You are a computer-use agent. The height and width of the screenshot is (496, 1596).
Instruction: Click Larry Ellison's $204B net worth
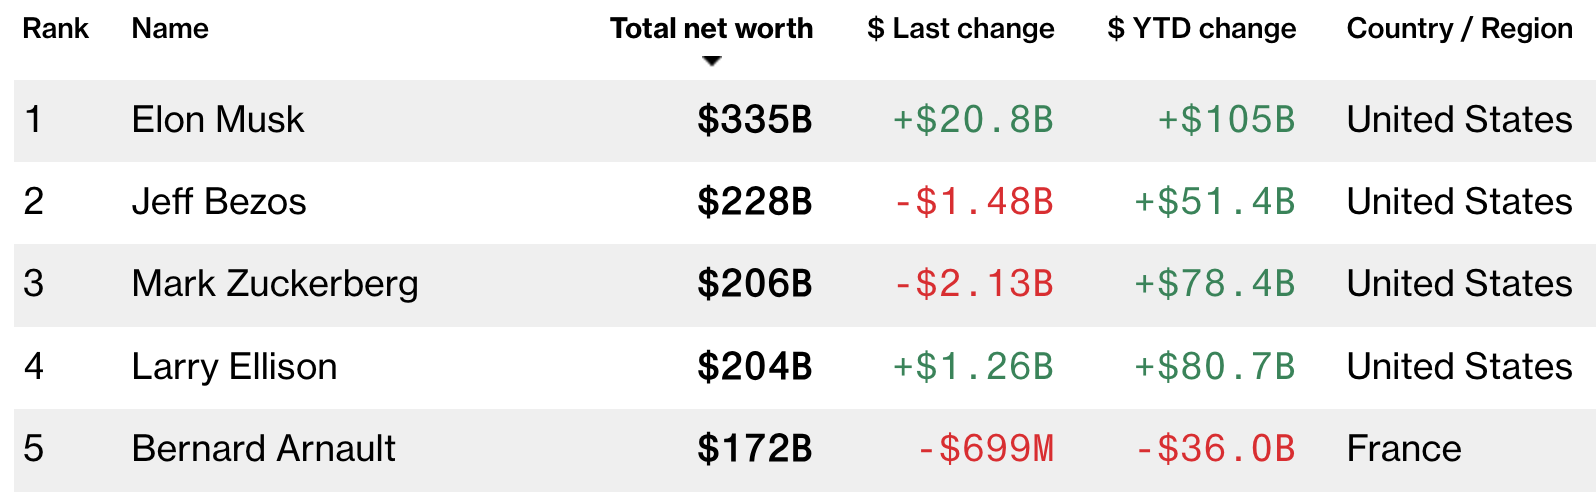(754, 367)
